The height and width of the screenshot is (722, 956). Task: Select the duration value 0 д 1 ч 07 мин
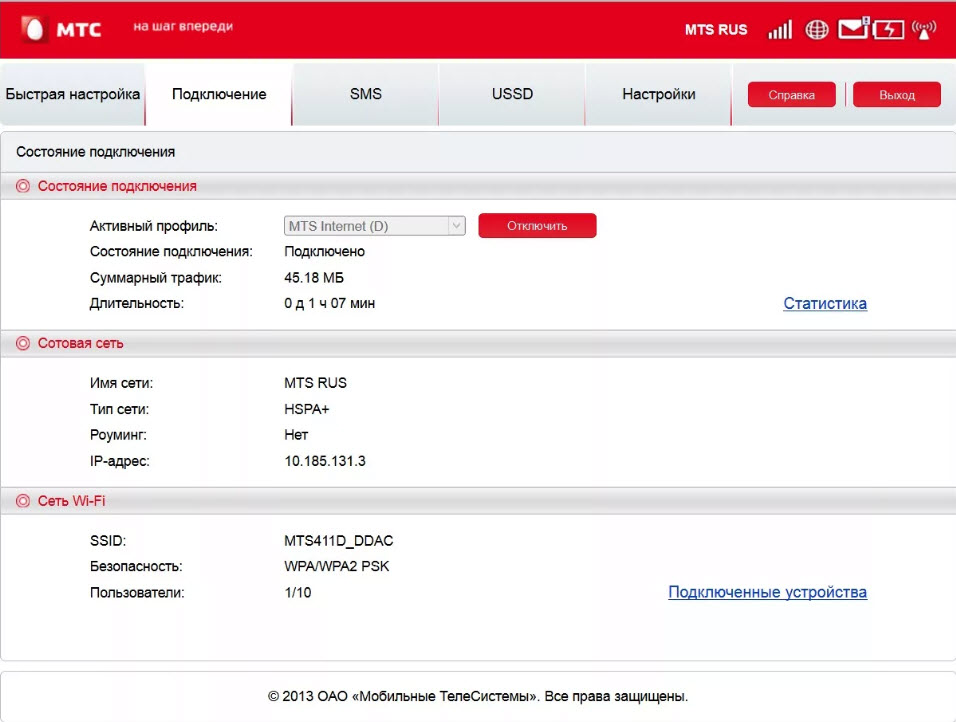tap(329, 303)
